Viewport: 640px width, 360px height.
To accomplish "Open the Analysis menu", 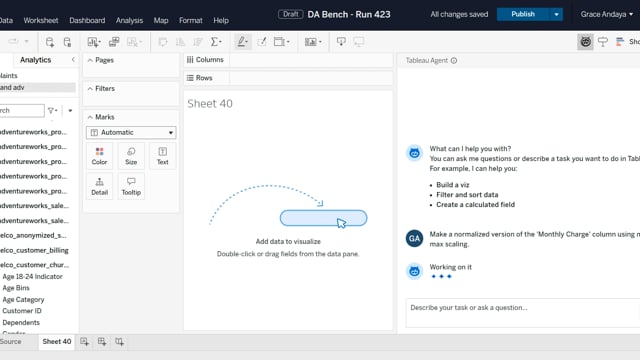I will (129, 20).
